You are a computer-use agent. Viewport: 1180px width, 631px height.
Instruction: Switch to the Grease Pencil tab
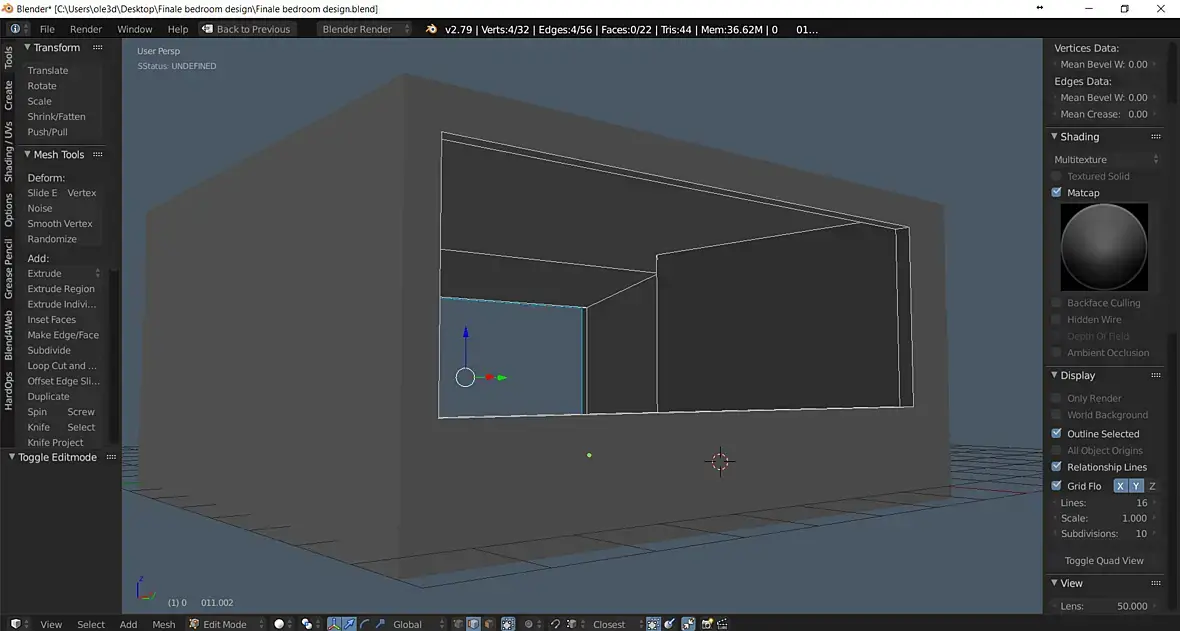point(8,269)
